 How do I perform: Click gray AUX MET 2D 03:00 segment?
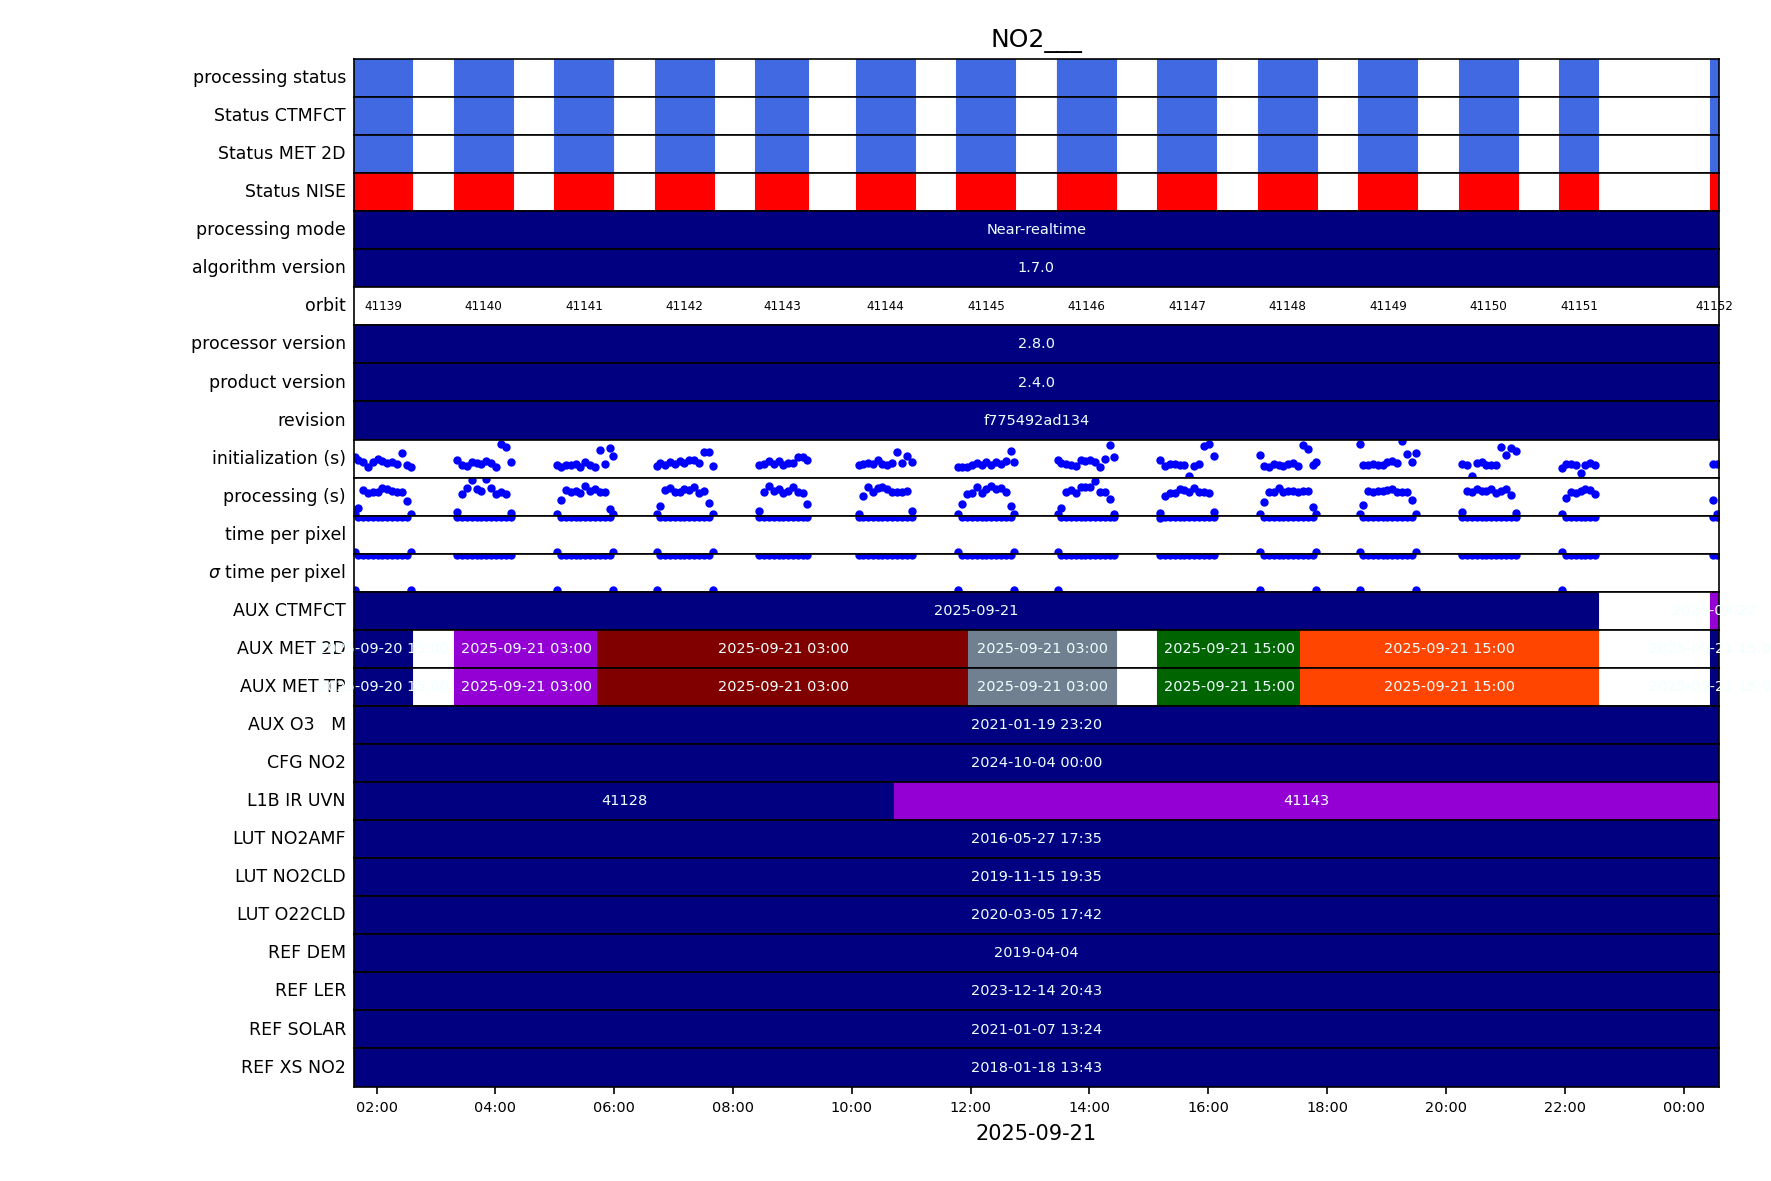pos(1041,649)
